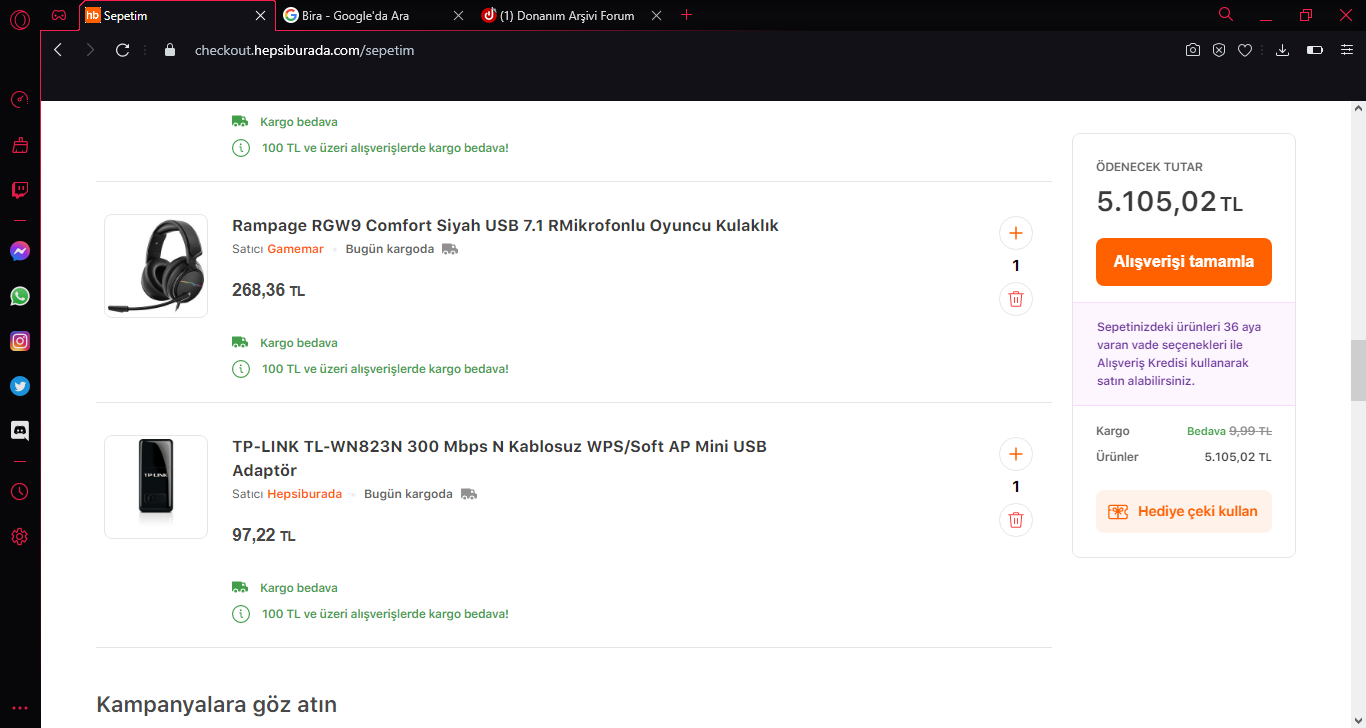Search tabs with magnifier icon

(x=1226, y=14)
